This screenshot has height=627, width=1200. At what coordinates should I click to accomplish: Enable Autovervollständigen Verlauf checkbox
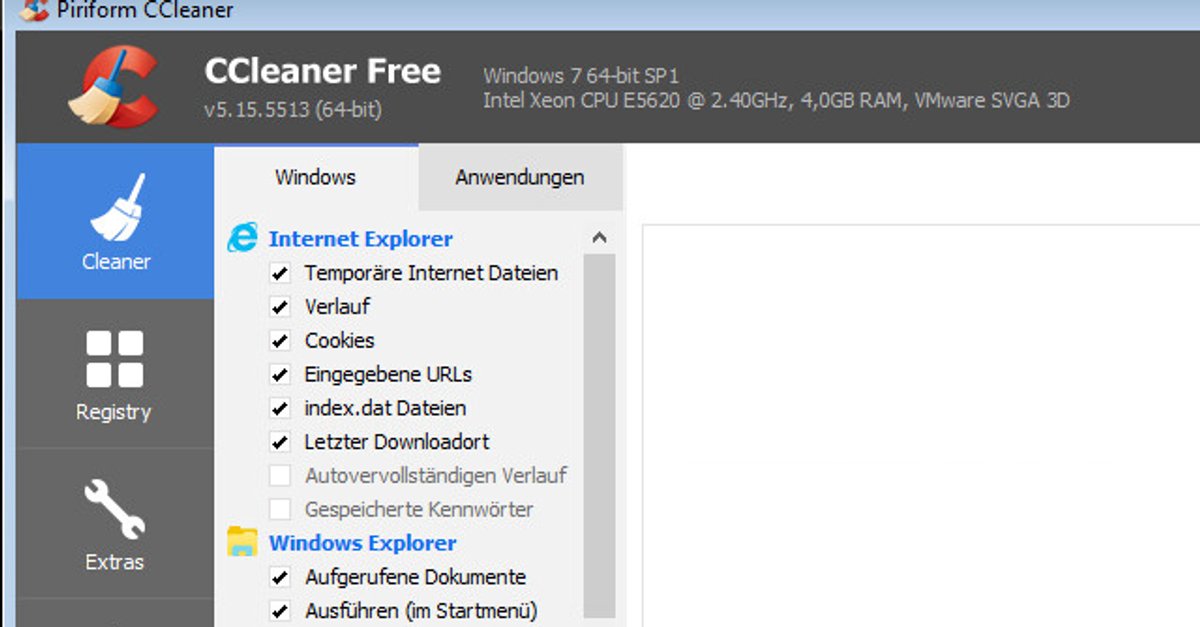point(280,476)
